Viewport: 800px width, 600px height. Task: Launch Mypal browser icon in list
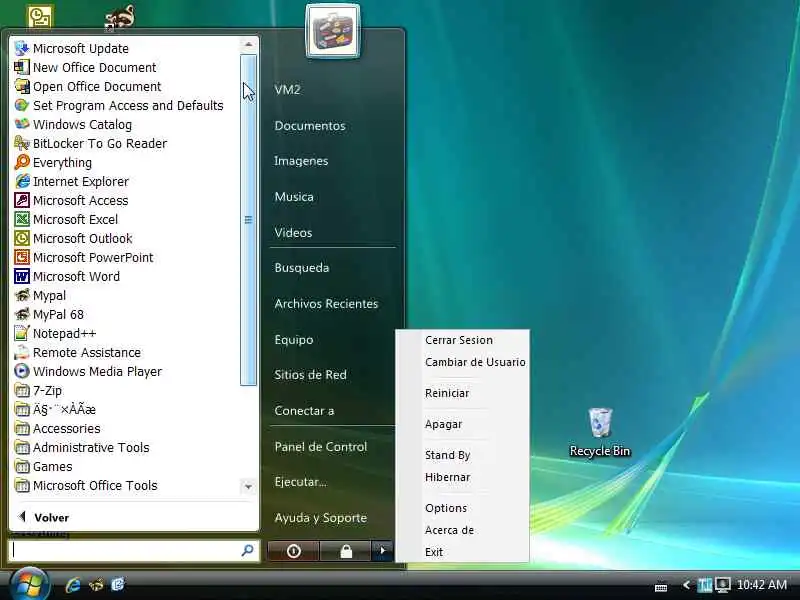click(x=22, y=295)
